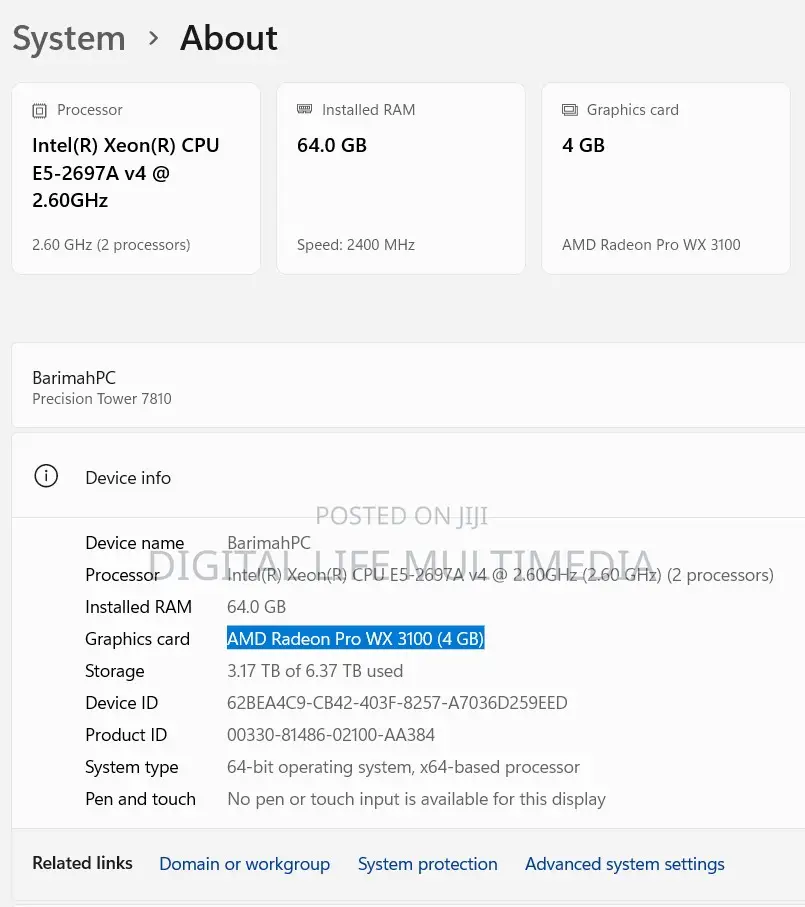
Task: Click the processor value ending '(2 processors)'
Action: tap(500, 575)
